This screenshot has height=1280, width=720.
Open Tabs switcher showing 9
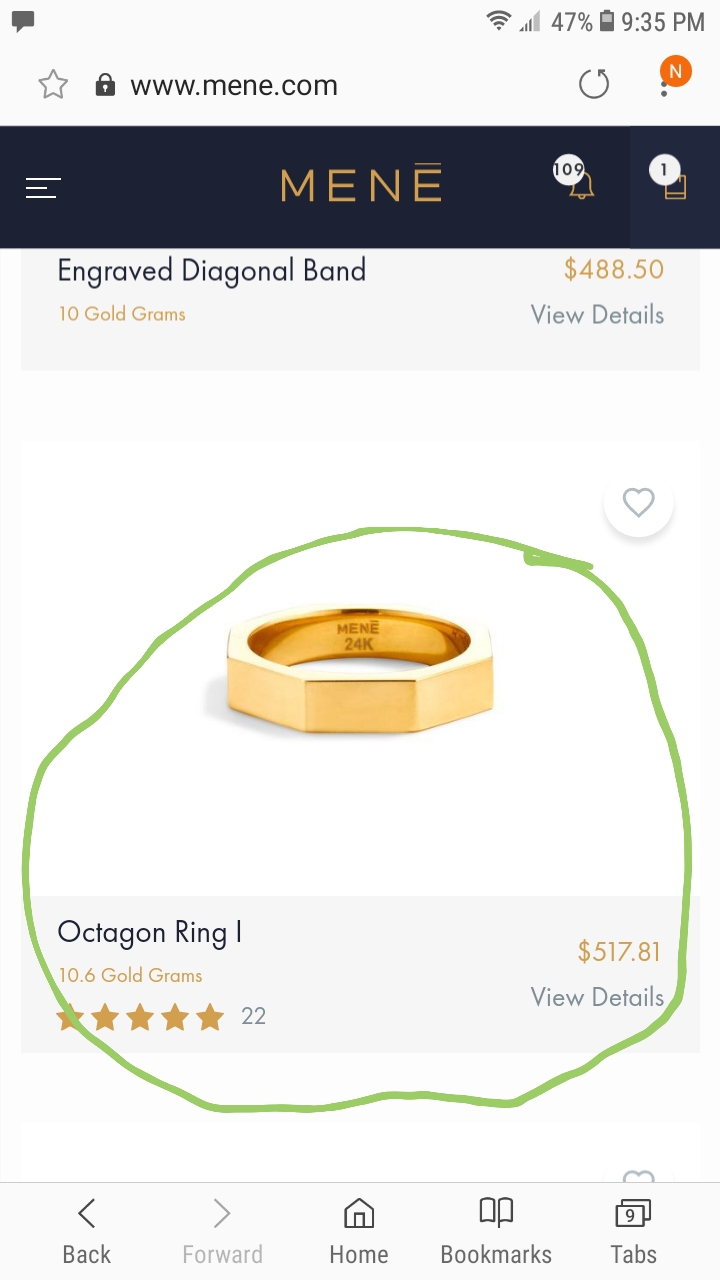pyautogui.click(x=633, y=1231)
